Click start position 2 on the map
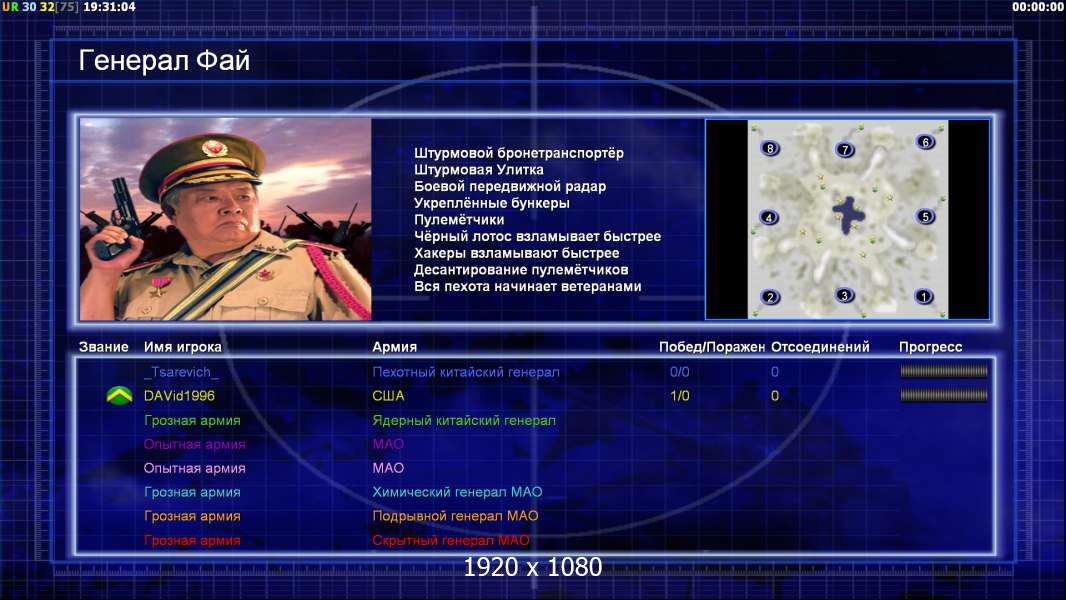 click(x=770, y=297)
